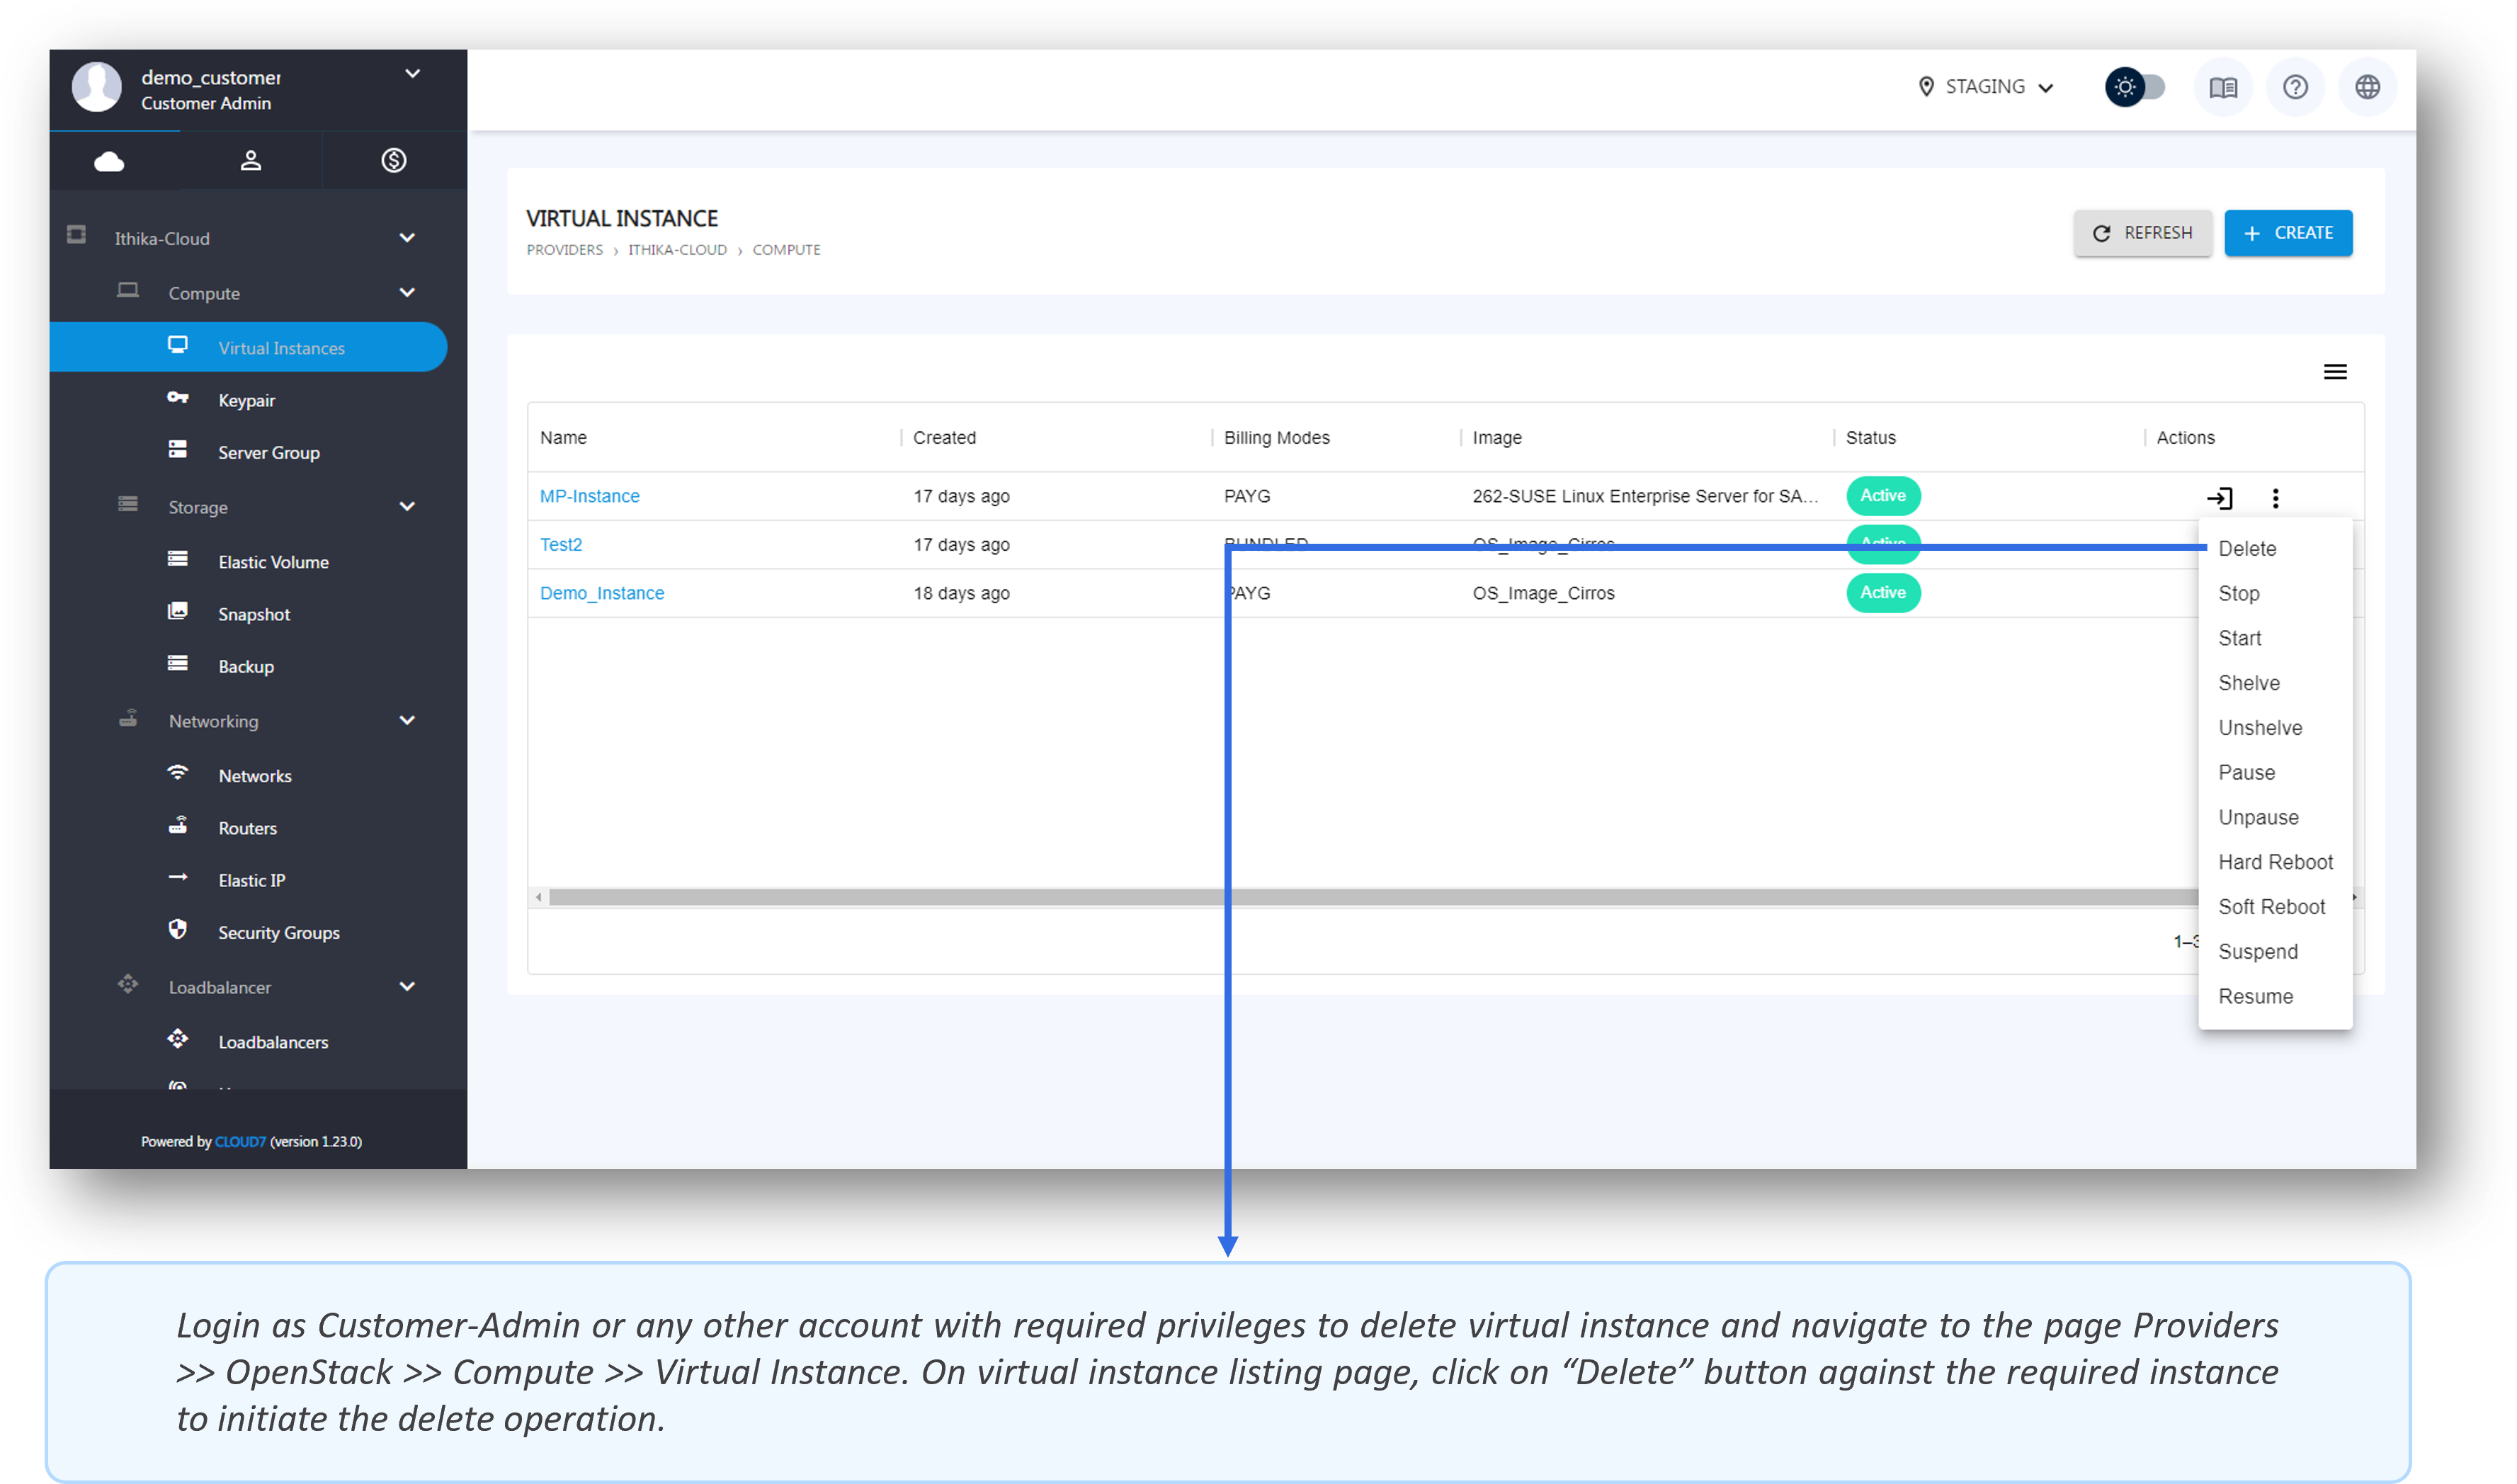
Task: Open MP-Instance three-dot actions menu
Action: click(2275, 498)
